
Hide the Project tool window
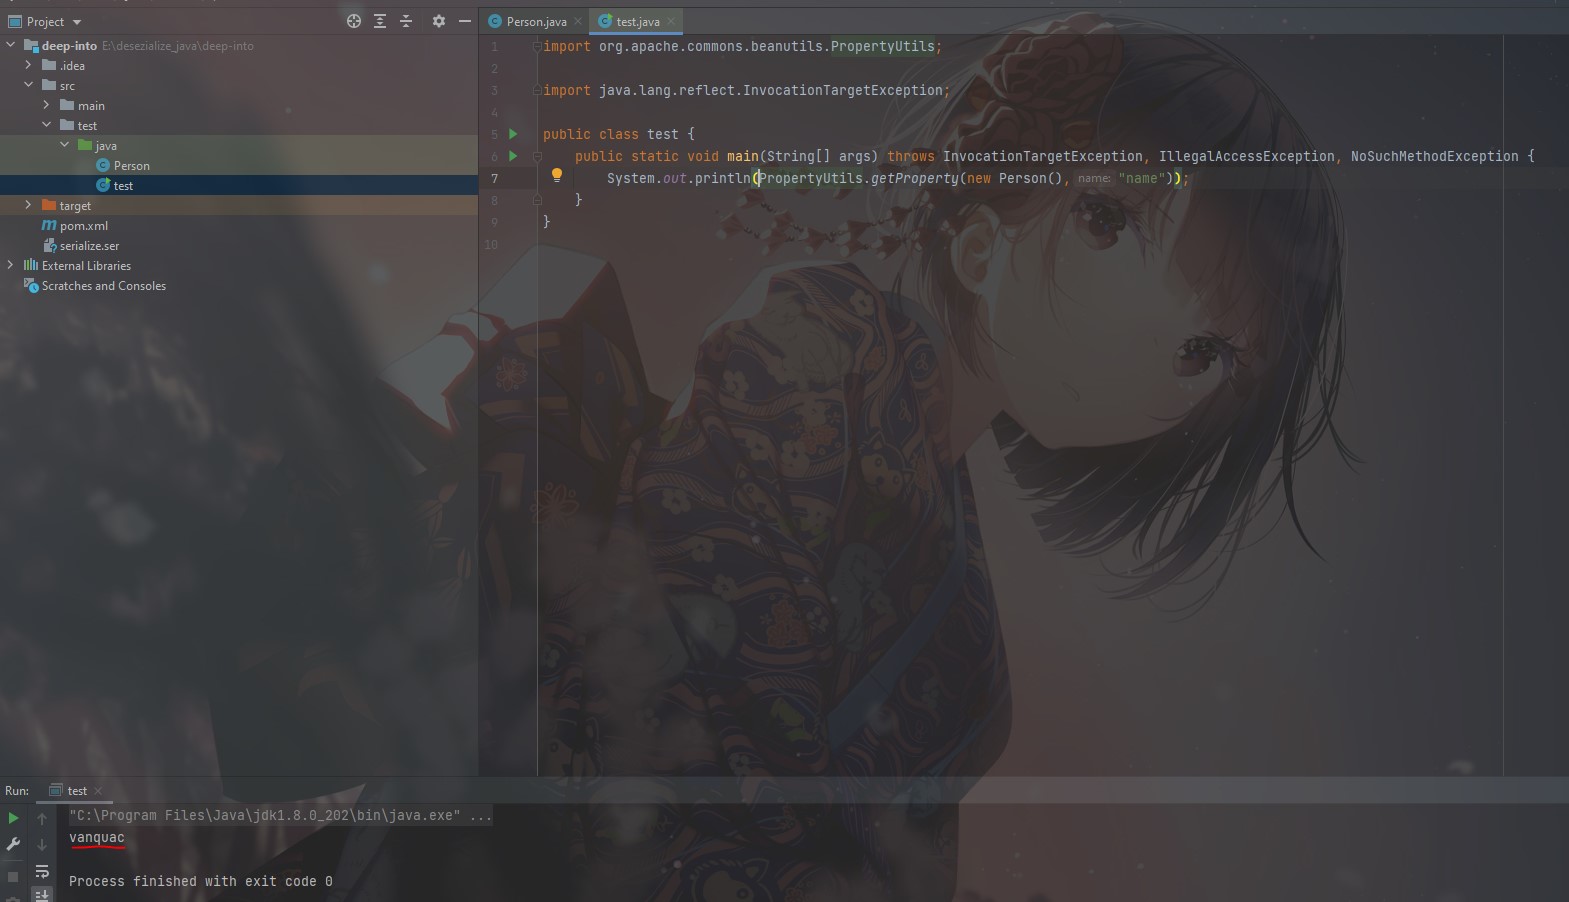[464, 21]
